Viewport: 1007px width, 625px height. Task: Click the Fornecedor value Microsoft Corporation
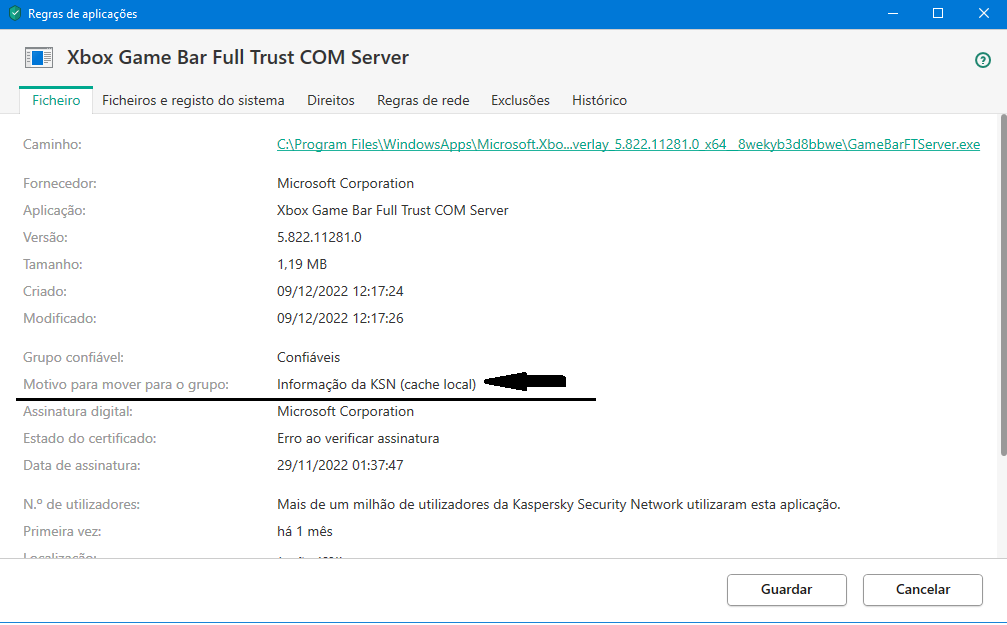point(345,184)
